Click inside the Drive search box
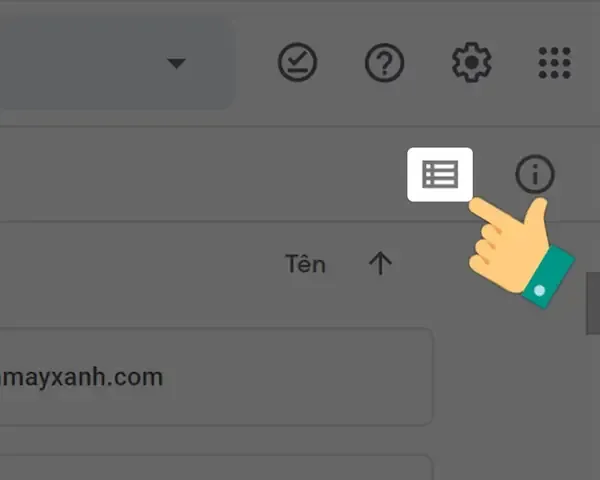This screenshot has width=600, height=480. [x=115, y=63]
